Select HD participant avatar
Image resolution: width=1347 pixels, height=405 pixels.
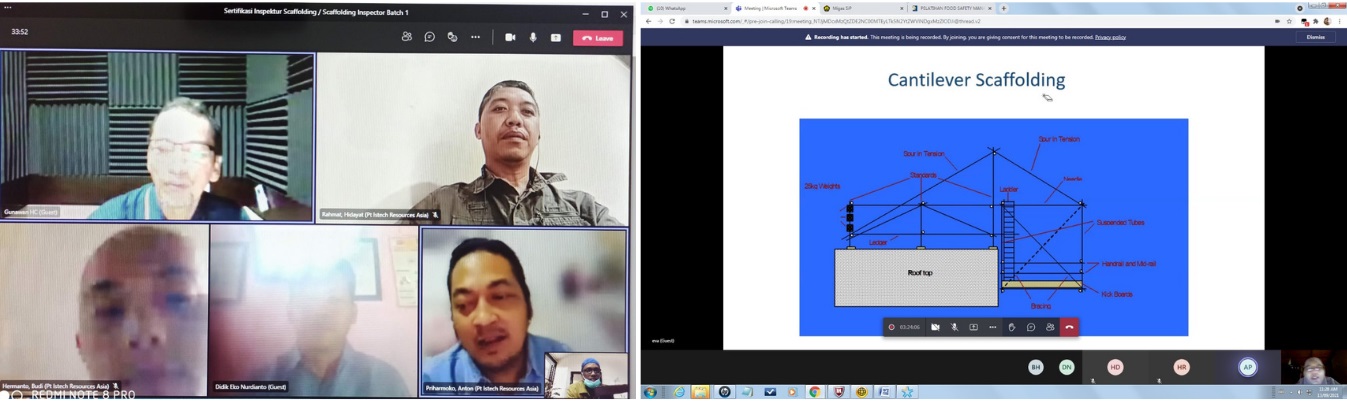1115,367
